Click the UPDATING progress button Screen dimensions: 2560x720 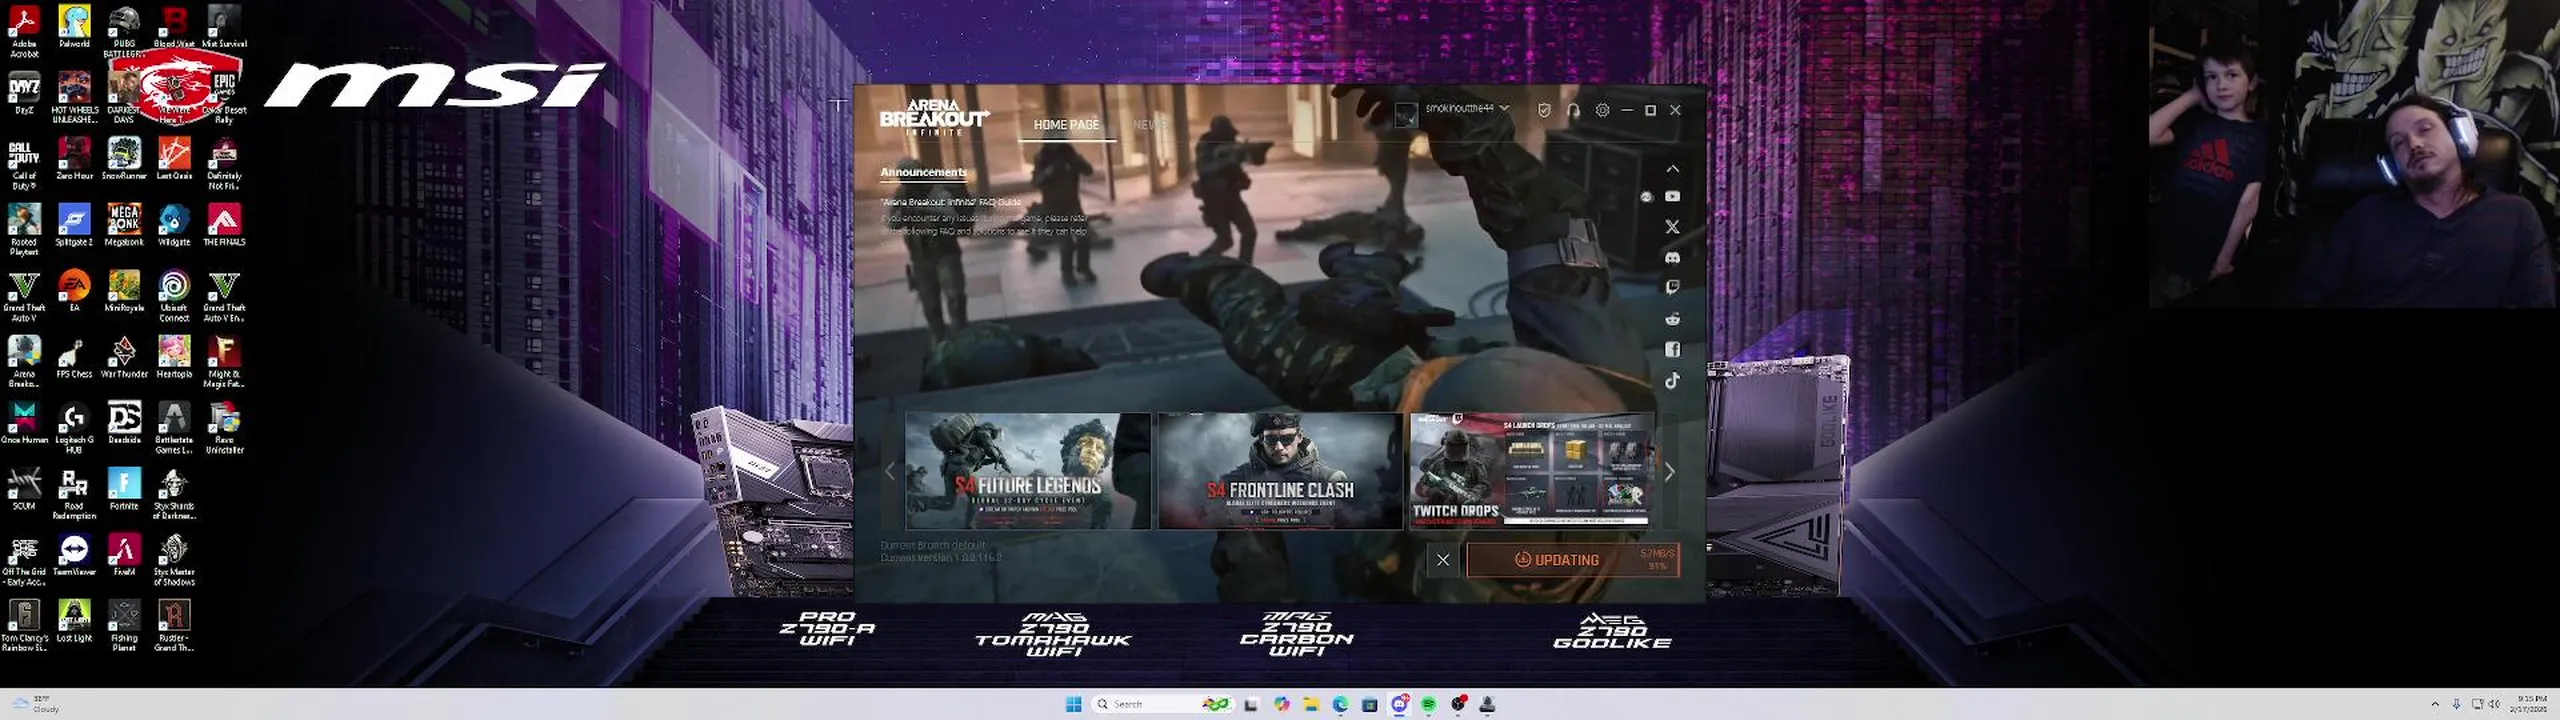pos(1573,560)
